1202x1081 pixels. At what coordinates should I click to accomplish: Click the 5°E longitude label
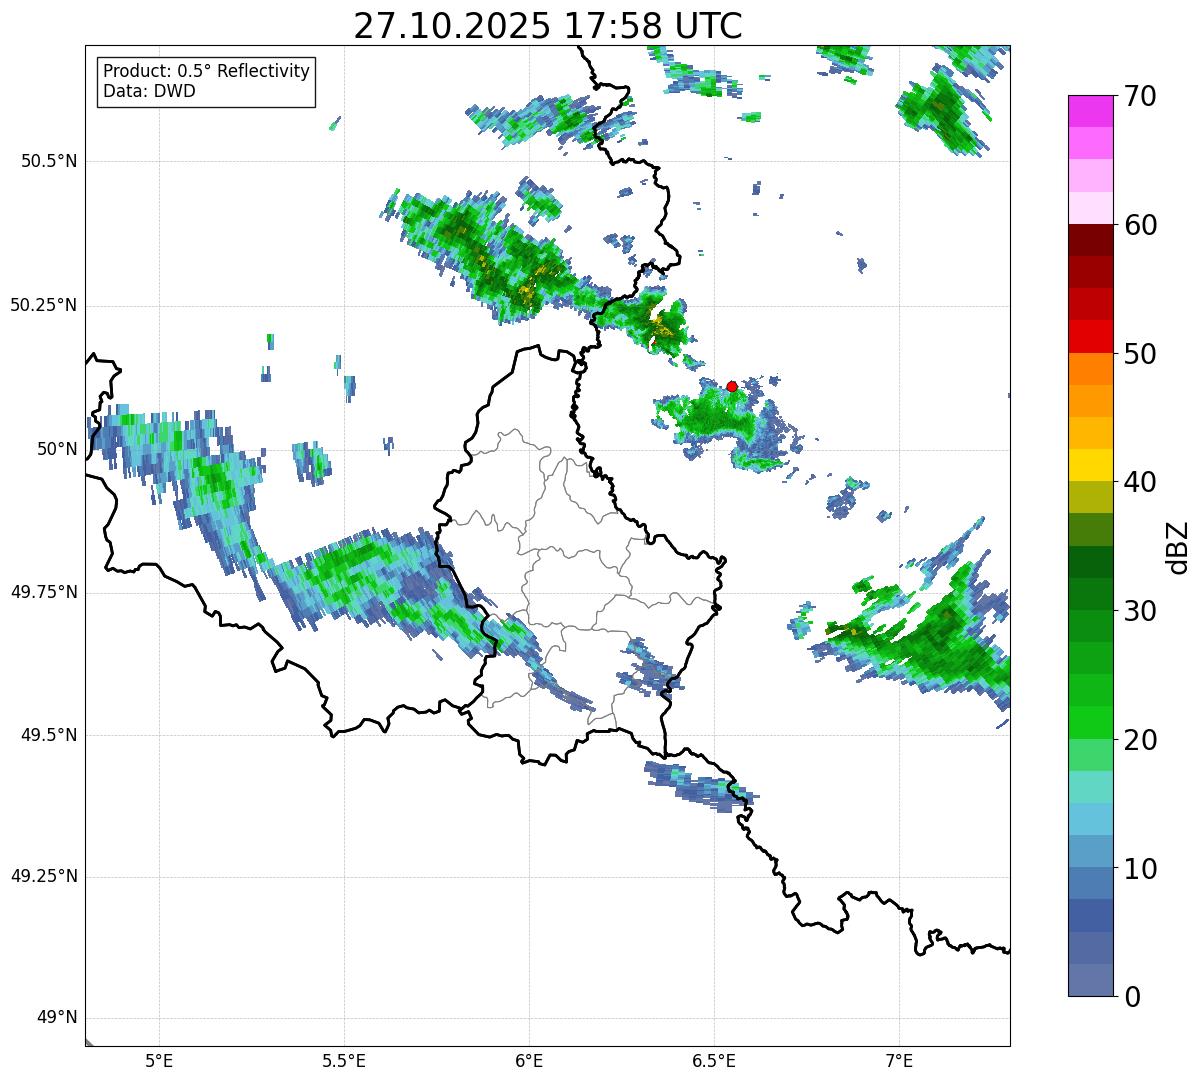pos(159,1061)
